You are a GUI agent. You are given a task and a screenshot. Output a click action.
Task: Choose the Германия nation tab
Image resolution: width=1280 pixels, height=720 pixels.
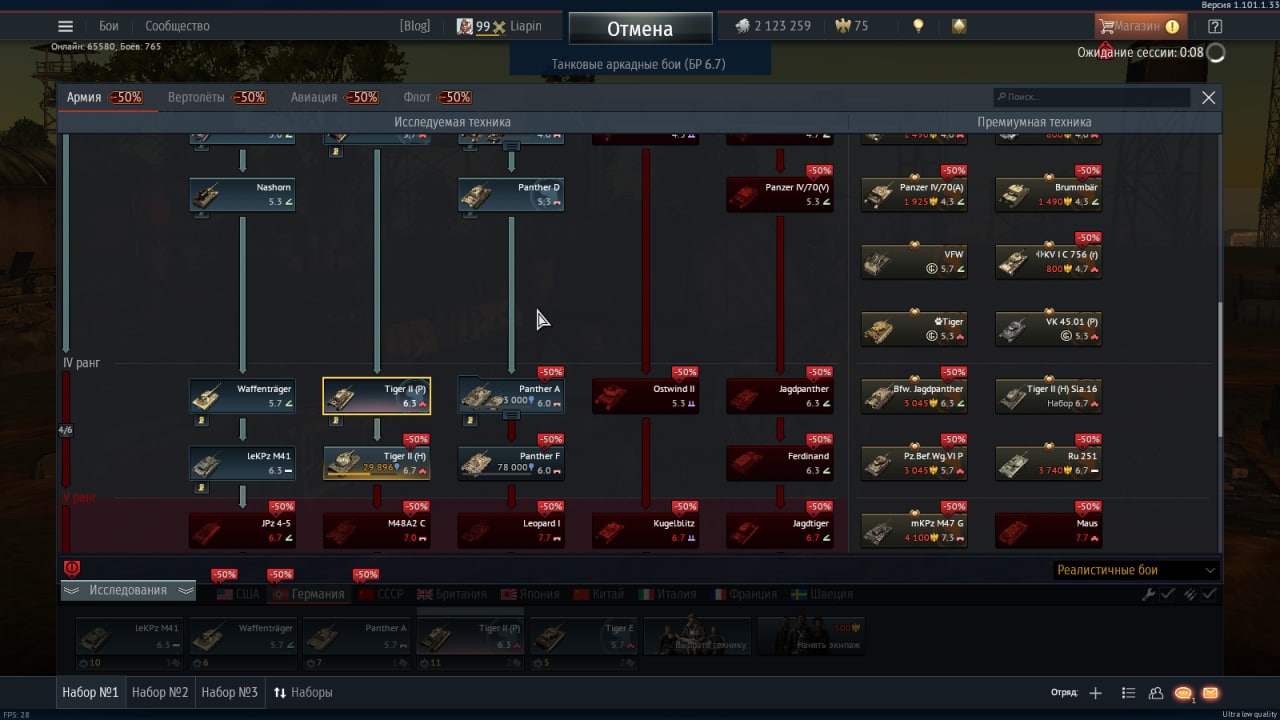309,594
